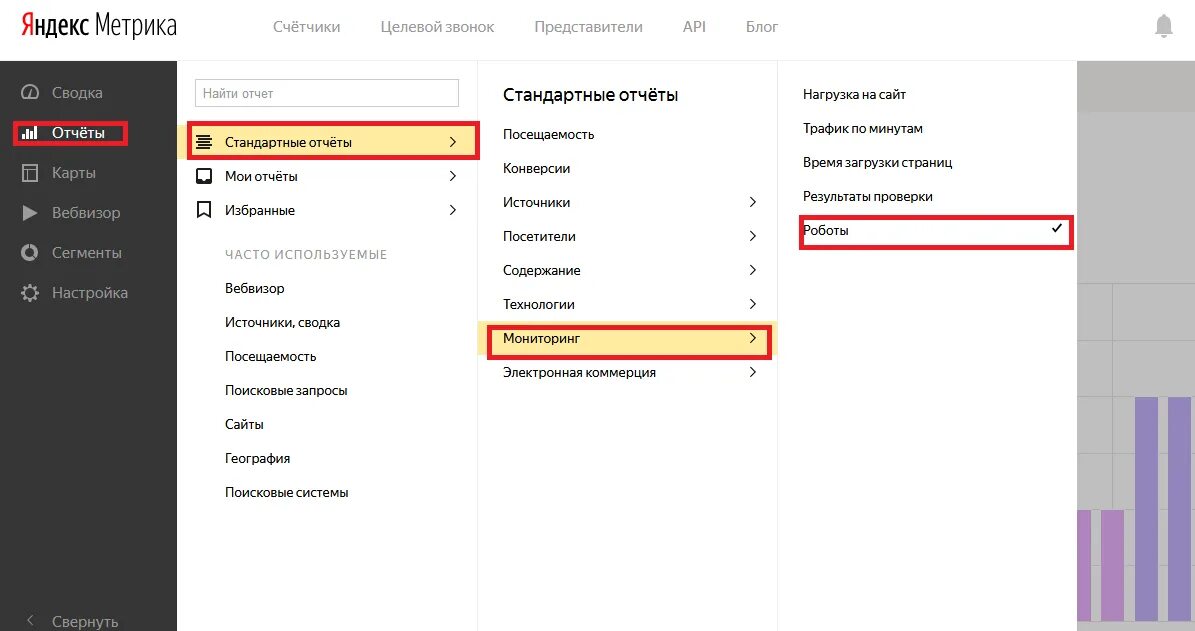This screenshot has height=631, width=1195.
Task: Open Сегменты via its circle icon
Action: (30, 252)
